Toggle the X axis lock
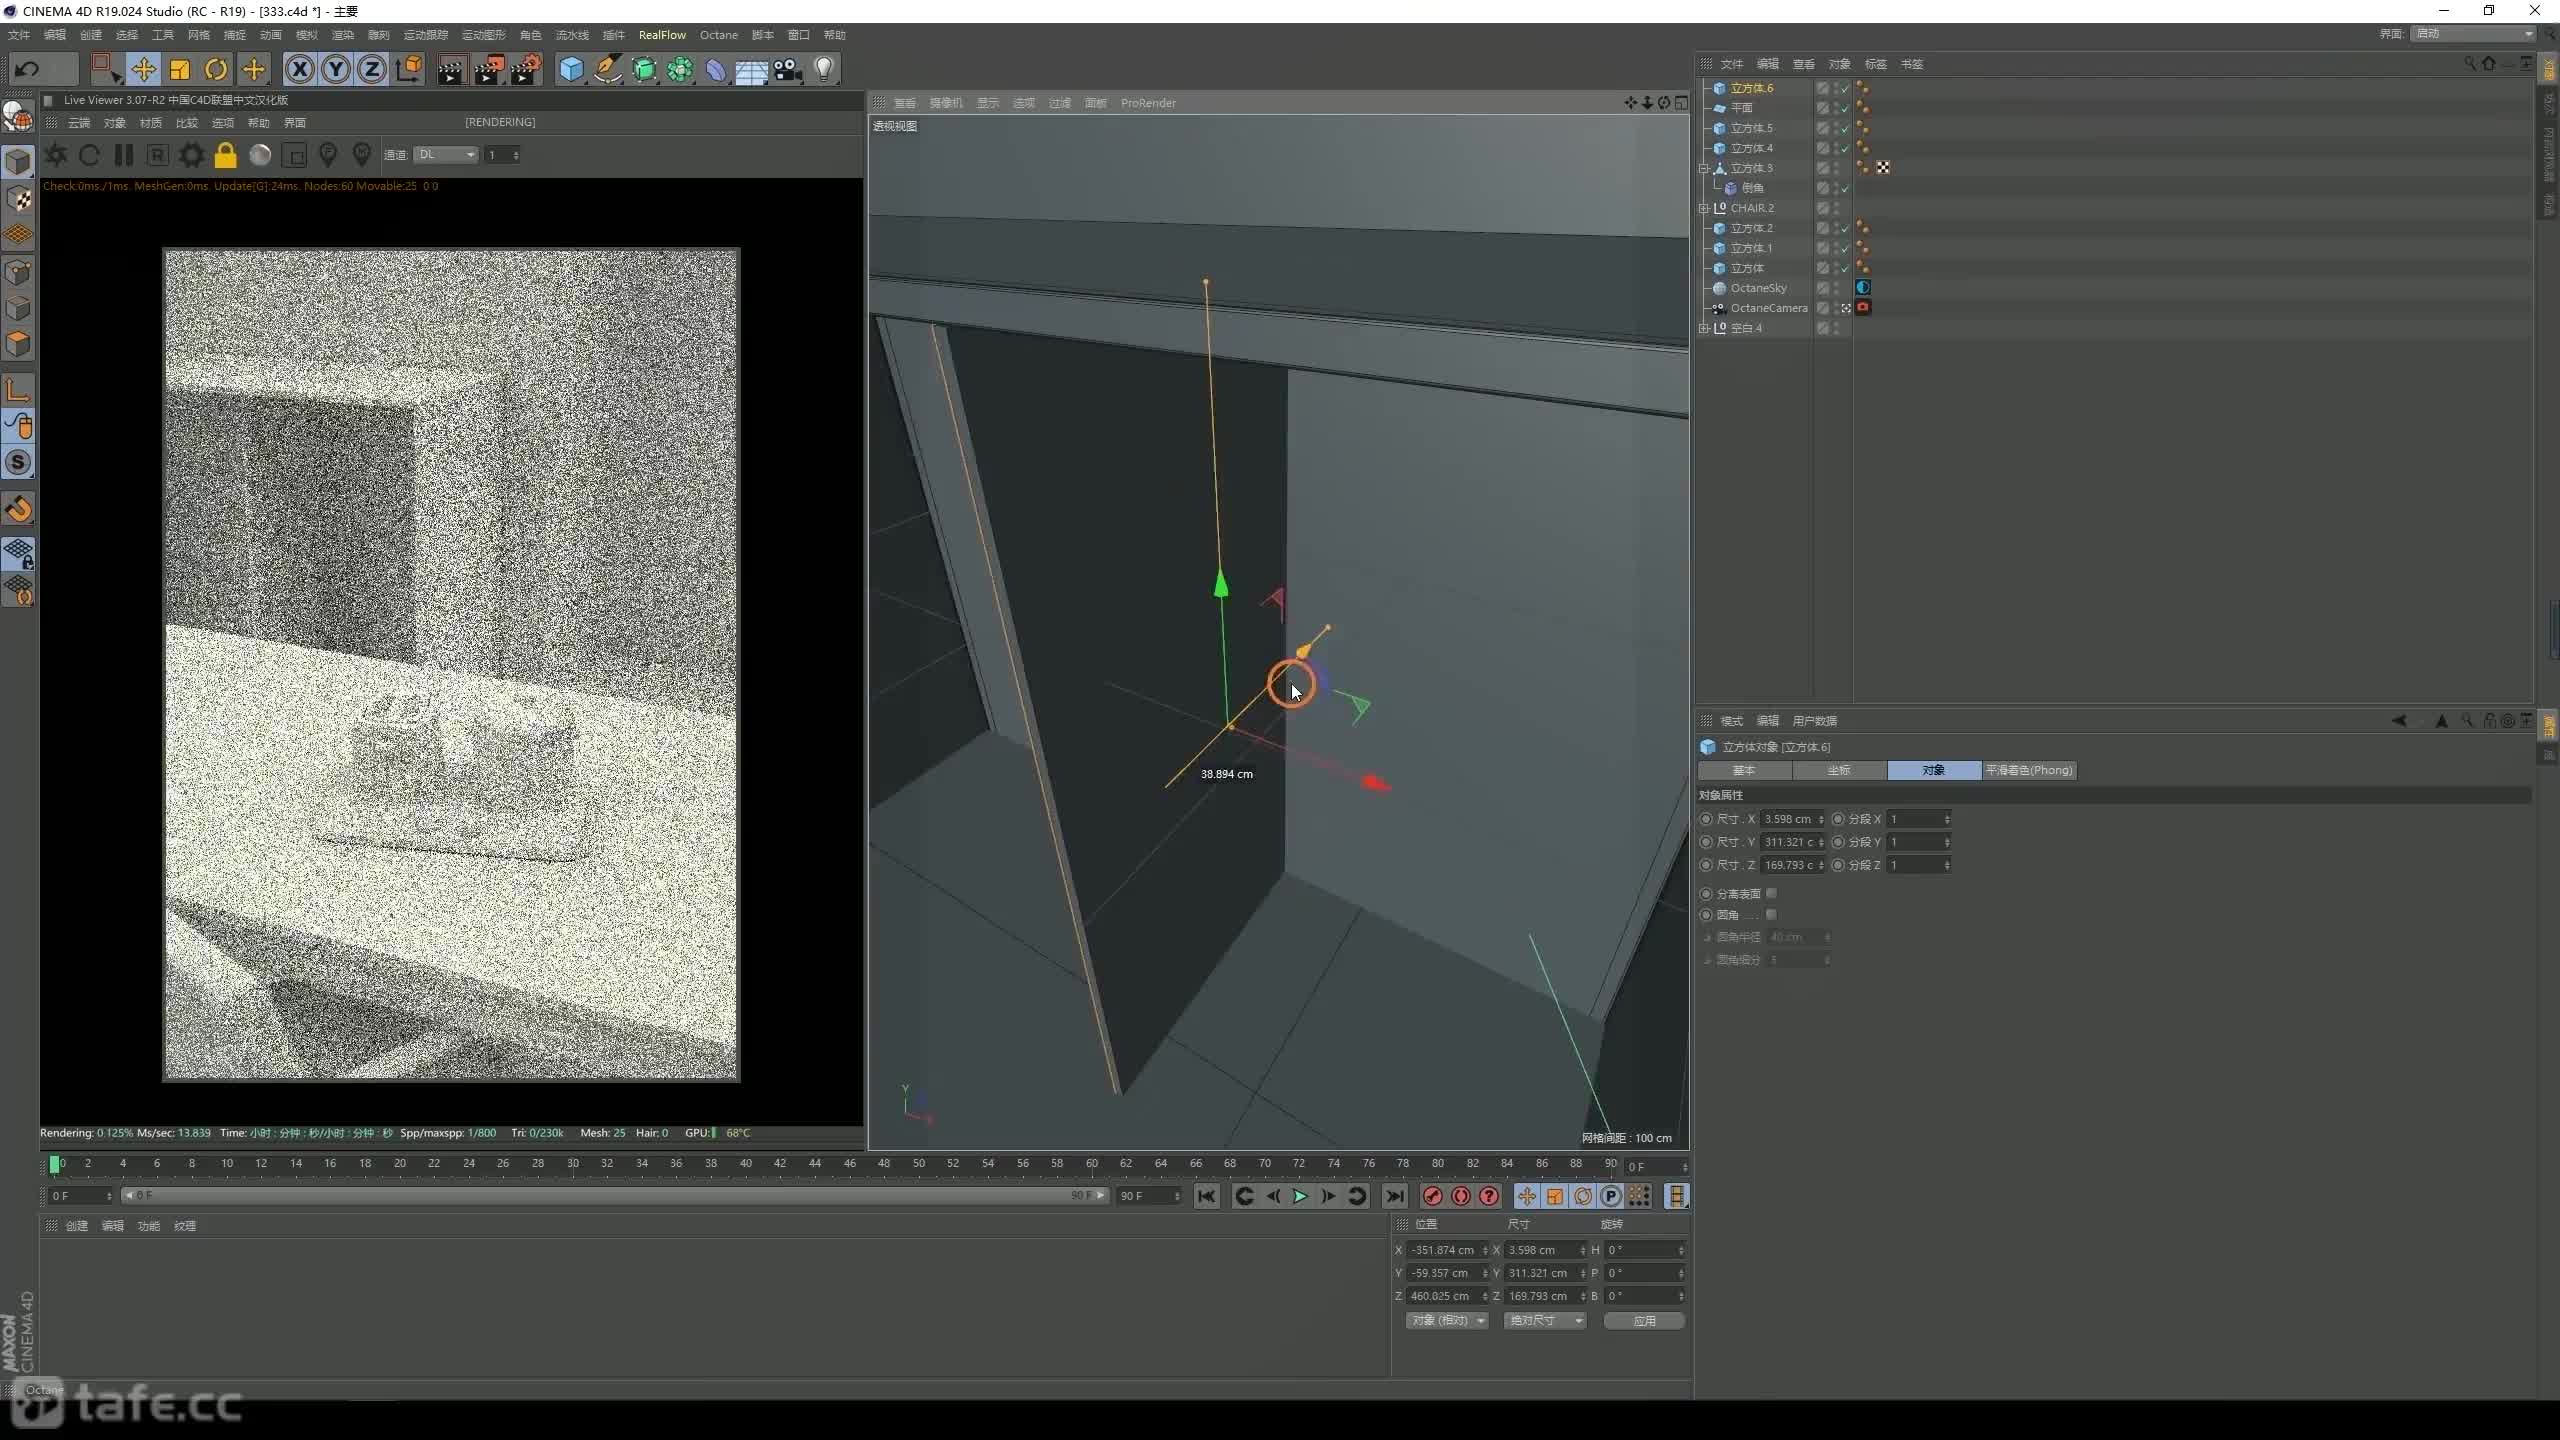Viewport: 2560px width, 1440px height. (300, 69)
